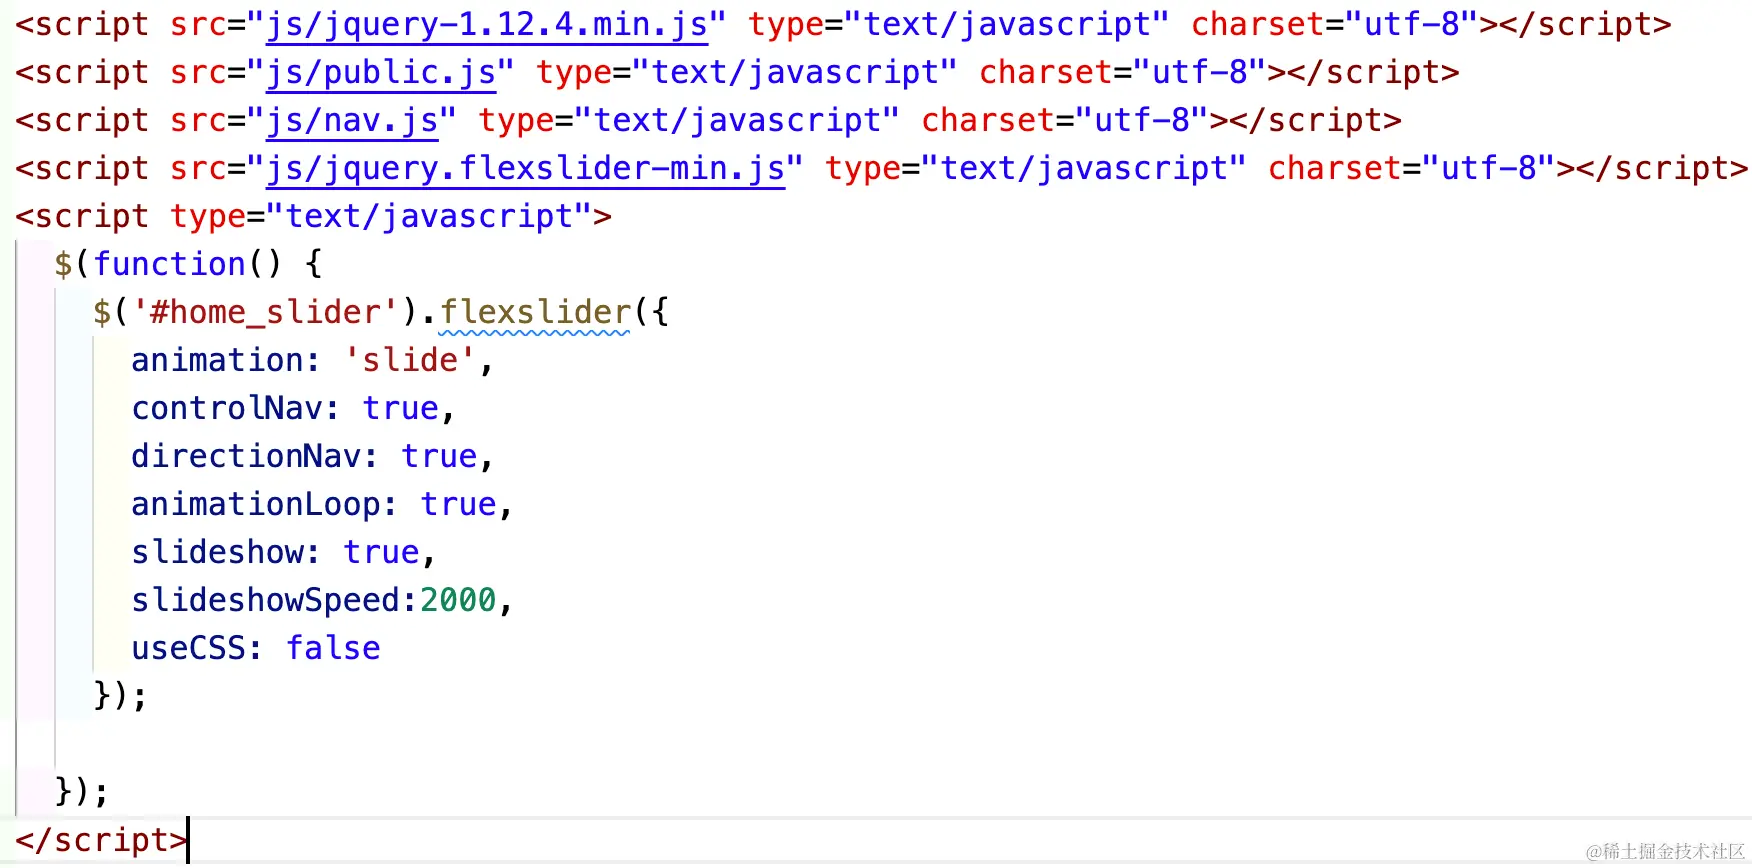Click the slideshowSpeed property name
The width and height of the screenshot is (1752, 868).
(x=266, y=600)
